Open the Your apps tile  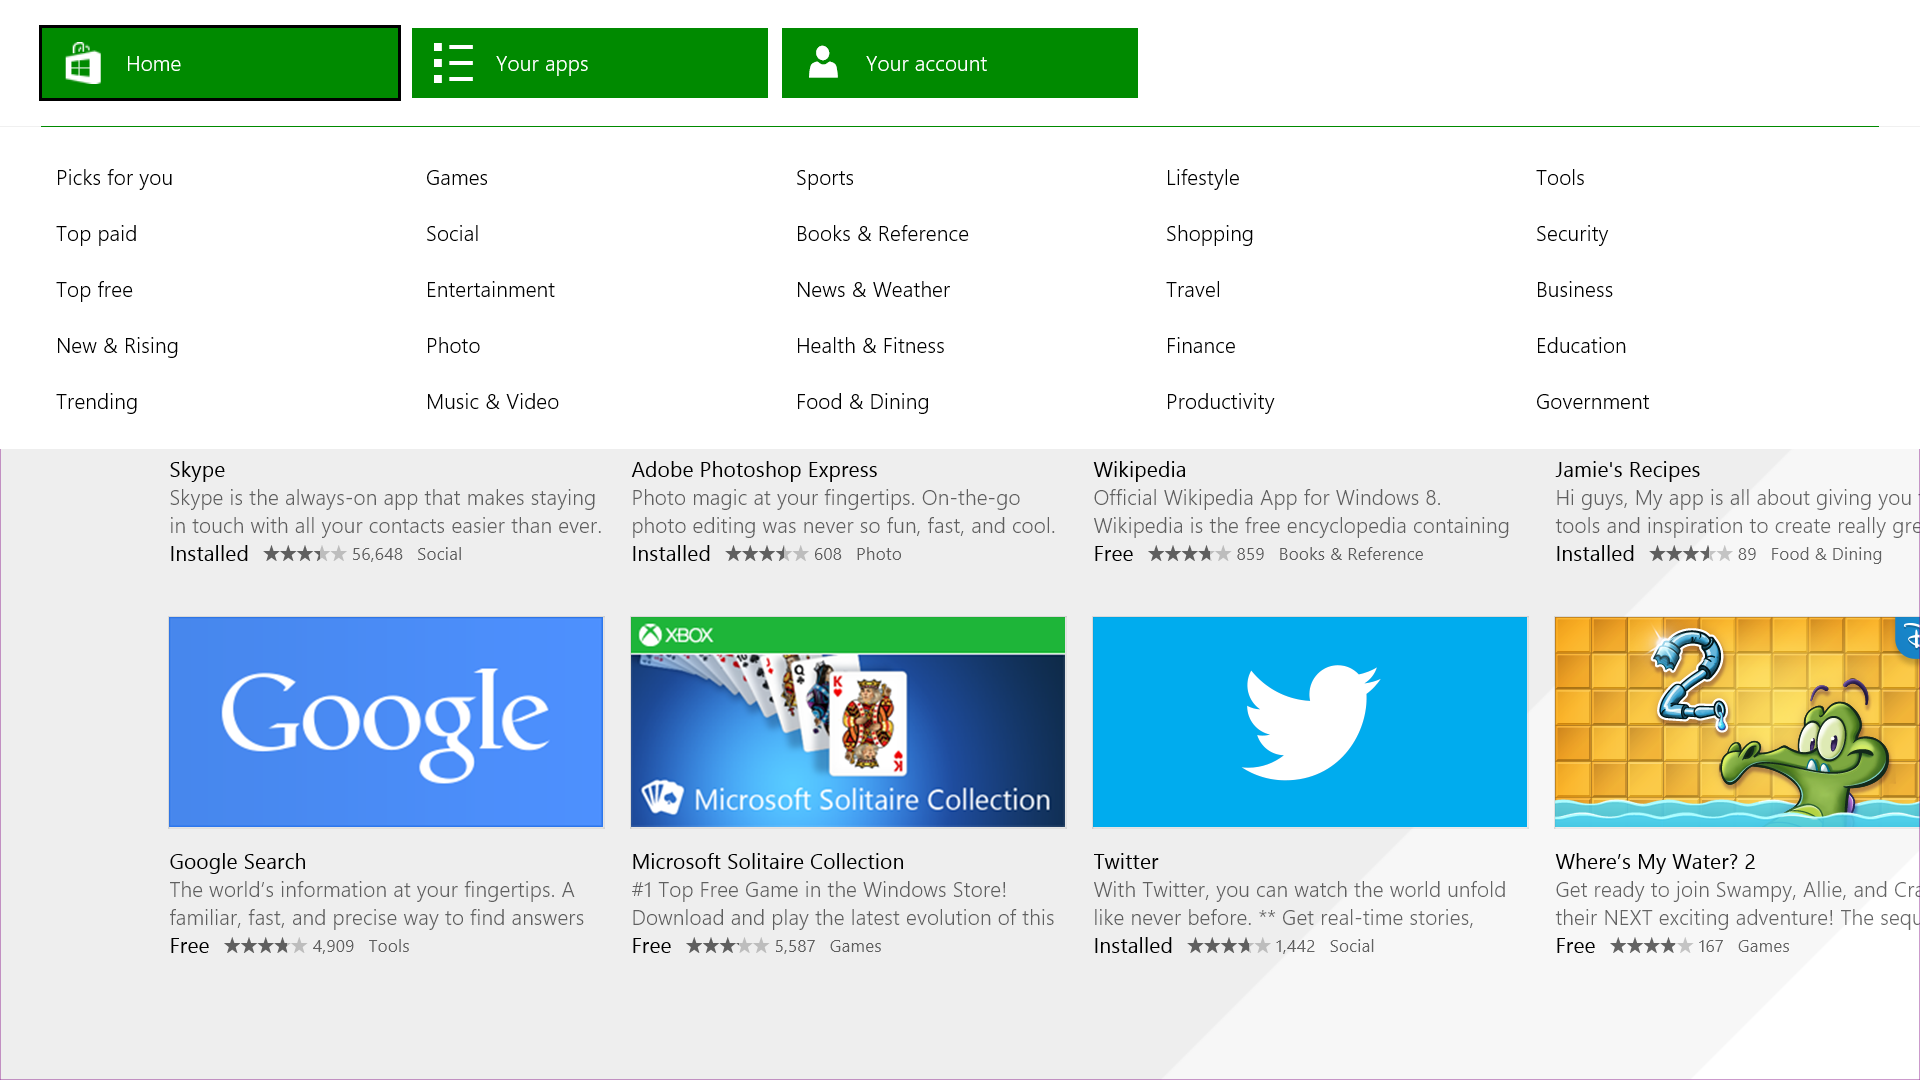[x=590, y=63]
